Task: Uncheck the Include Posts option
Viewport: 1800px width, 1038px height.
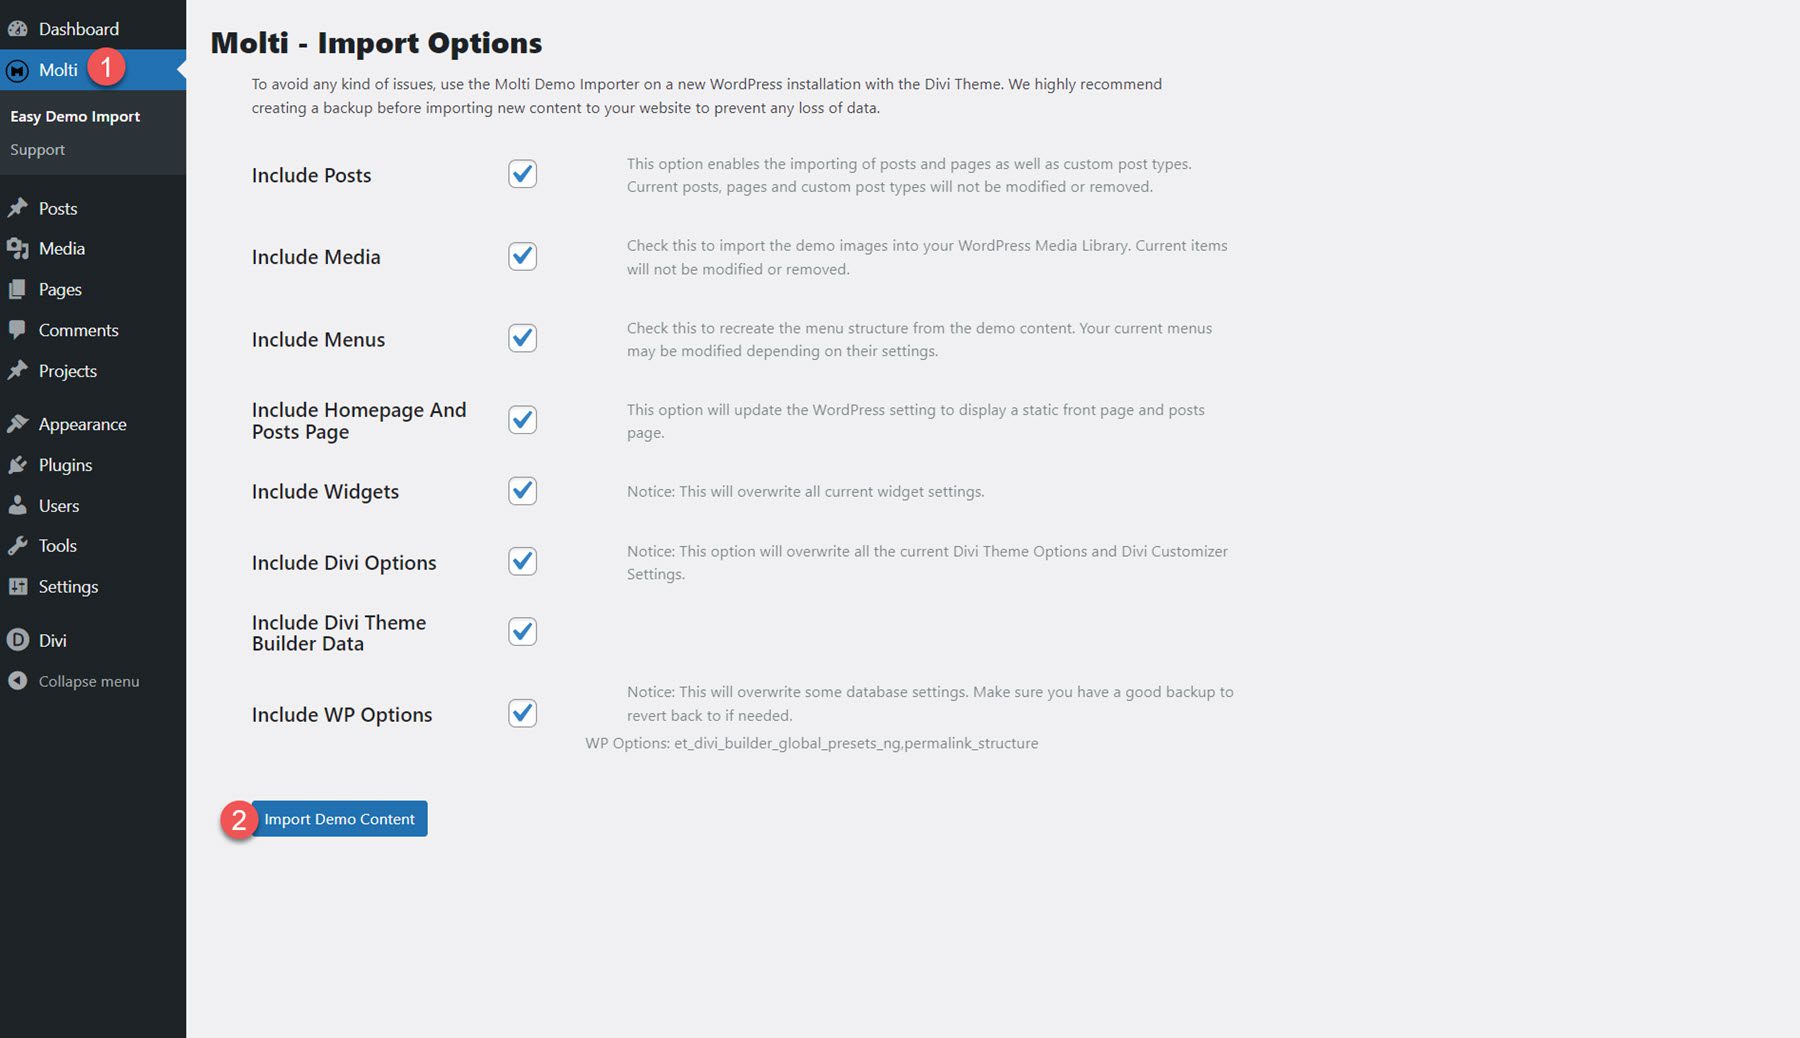Action: [x=521, y=173]
